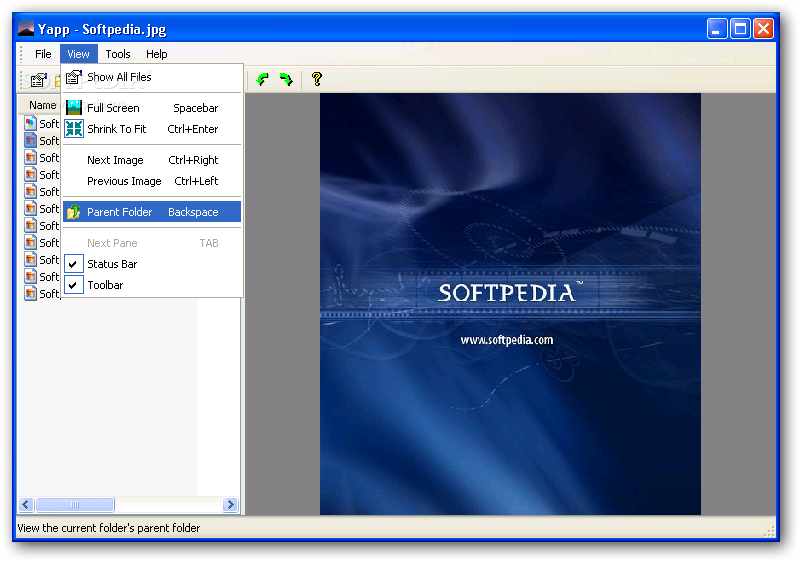Select Previous Image menu entry
800x562 pixels.
coord(152,181)
